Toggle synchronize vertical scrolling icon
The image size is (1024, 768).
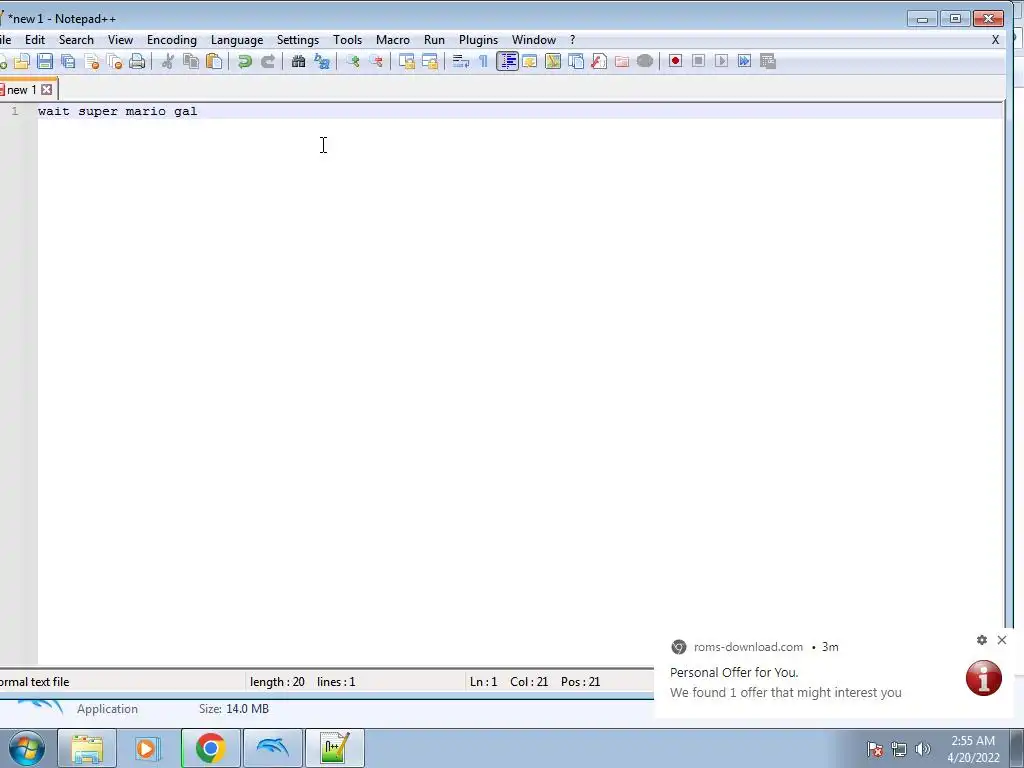pyautogui.click(x=407, y=61)
